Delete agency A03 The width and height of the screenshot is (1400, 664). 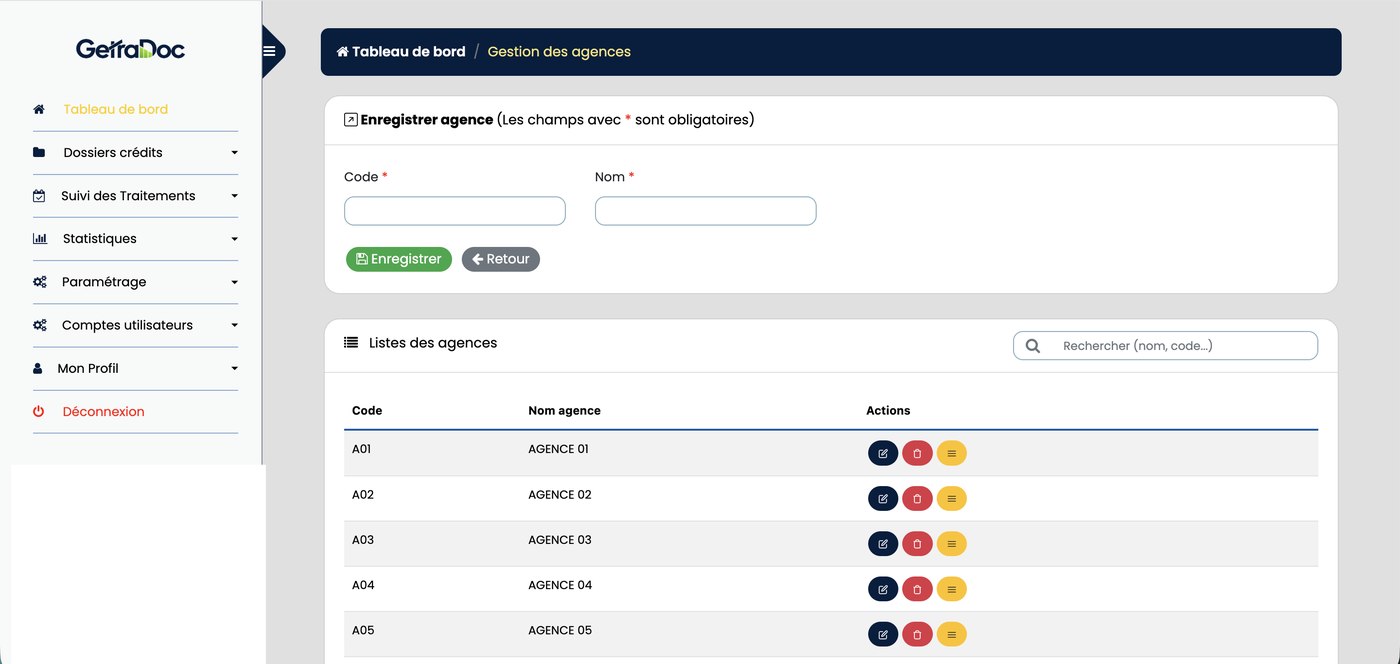[917, 544]
